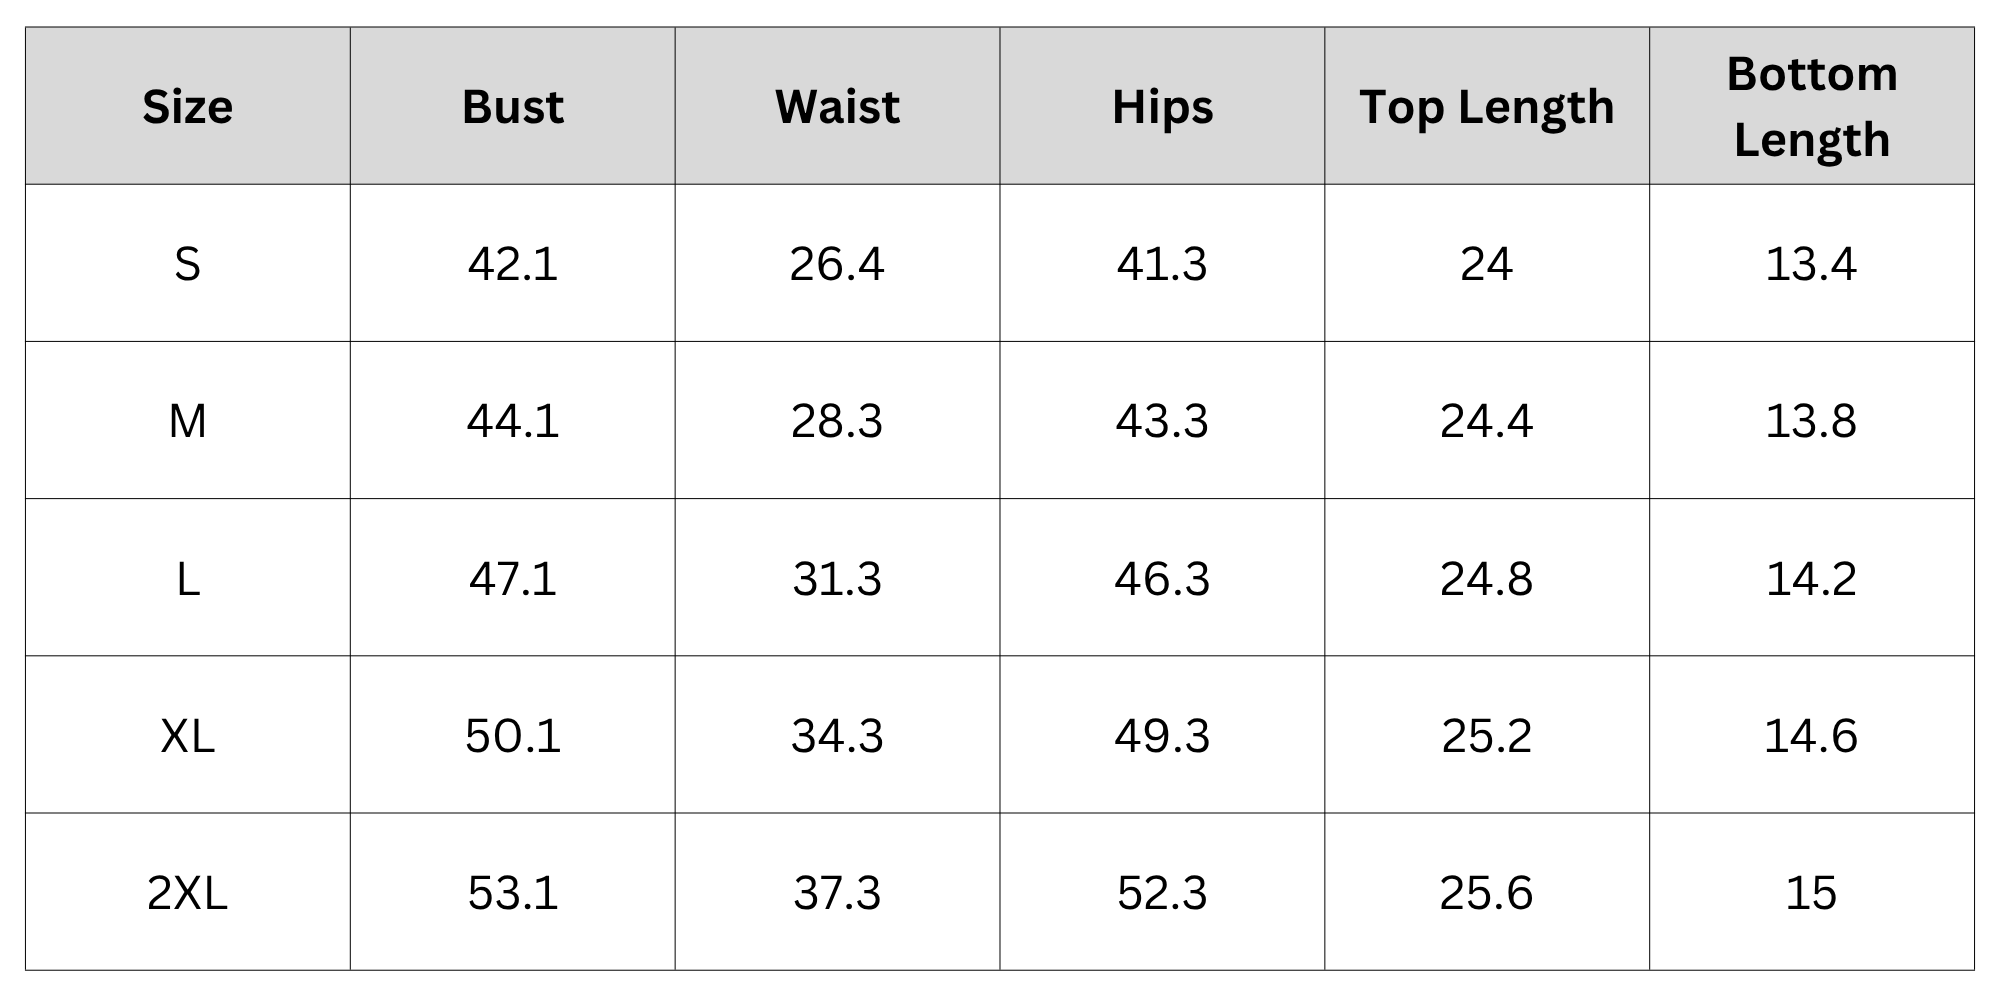Click the L size row label

pyautogui.click(x=188, y=578)
